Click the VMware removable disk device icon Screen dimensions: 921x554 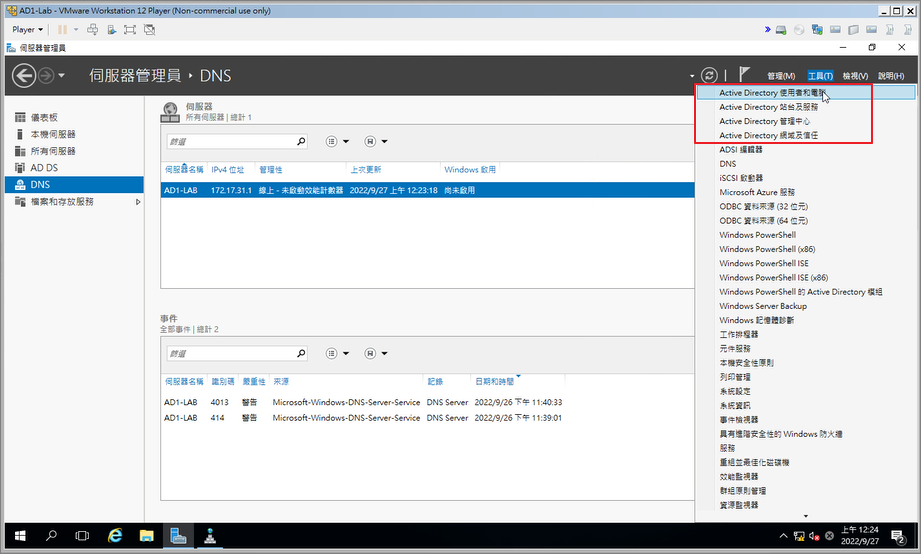click(781, 29)
